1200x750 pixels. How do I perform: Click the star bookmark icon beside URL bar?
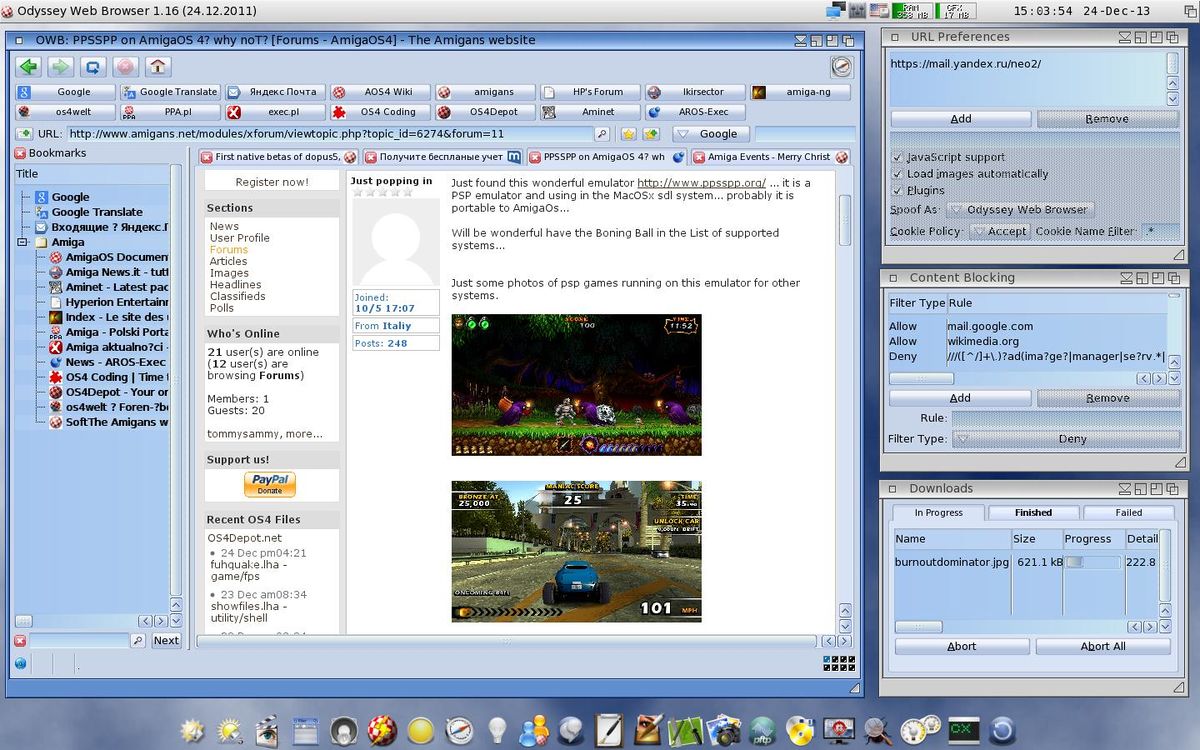coord(628,133)
